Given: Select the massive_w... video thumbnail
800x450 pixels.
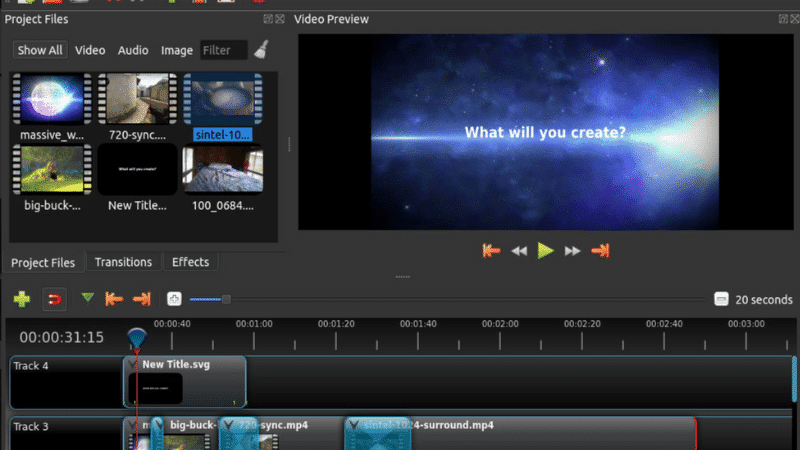Looking at the screenshot, I should click(52, 98).
